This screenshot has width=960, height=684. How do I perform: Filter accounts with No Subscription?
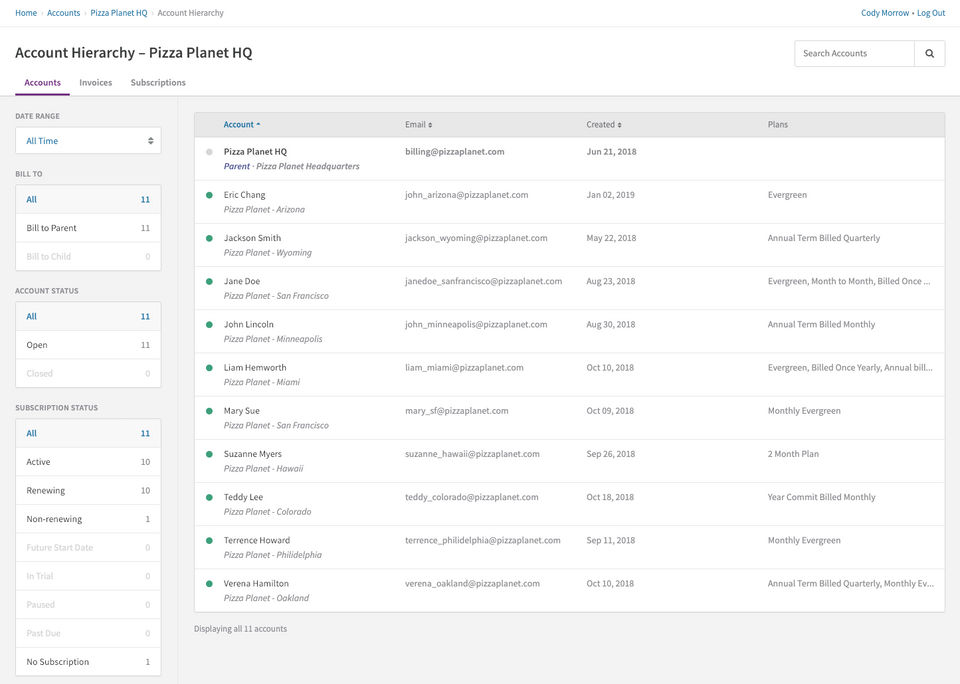point(88,662)
